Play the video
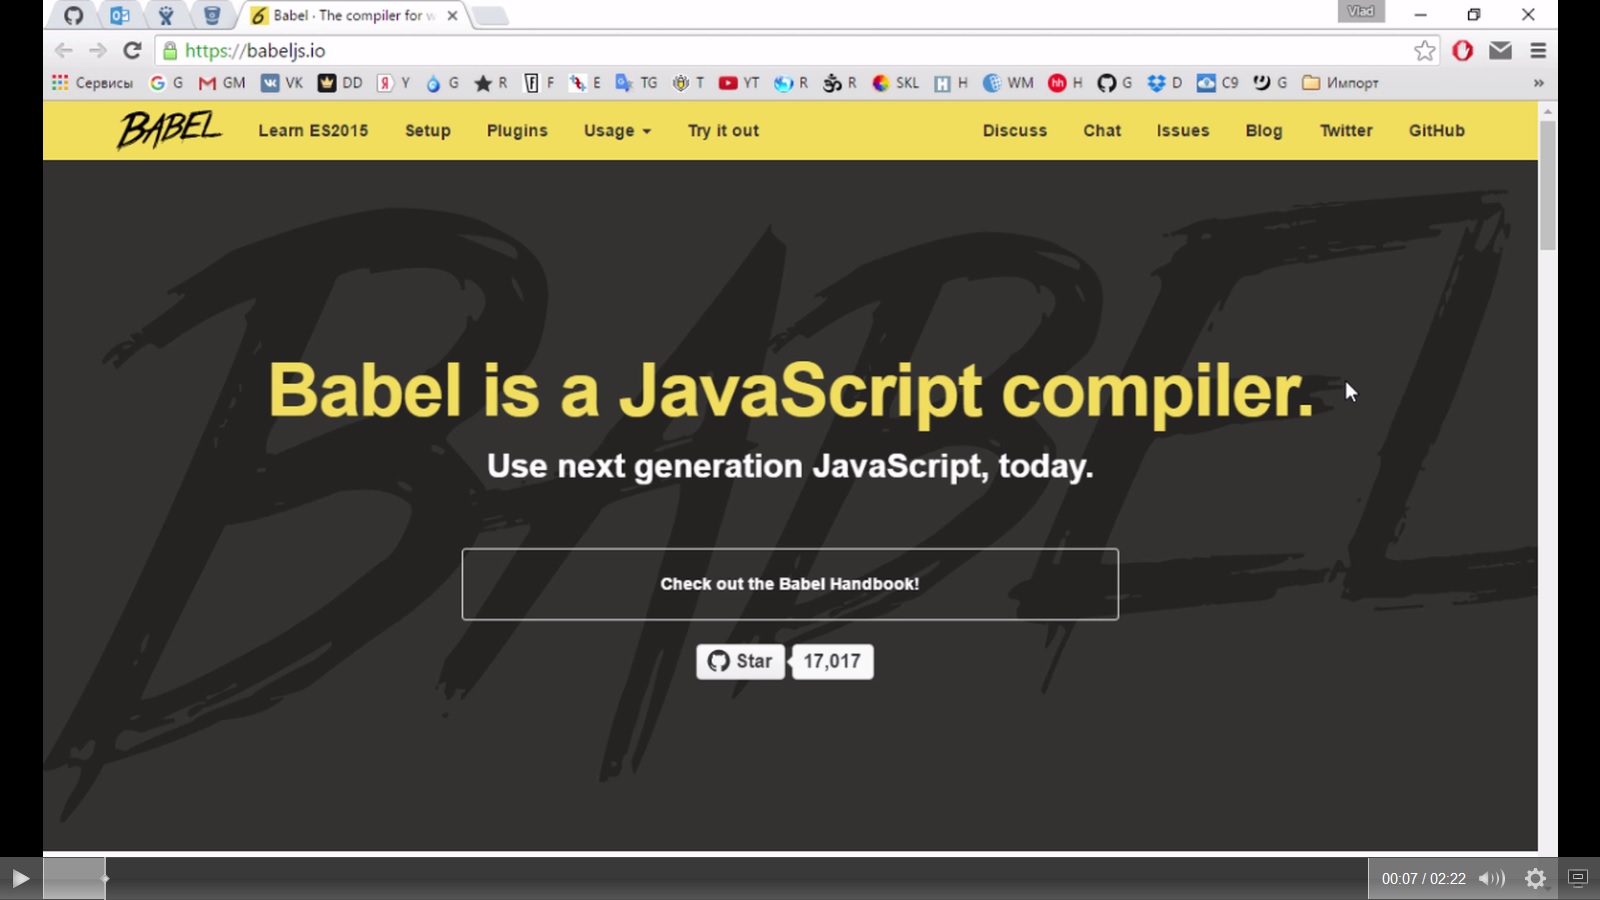This screenshot has height=900, width=1600. point(20,878)
